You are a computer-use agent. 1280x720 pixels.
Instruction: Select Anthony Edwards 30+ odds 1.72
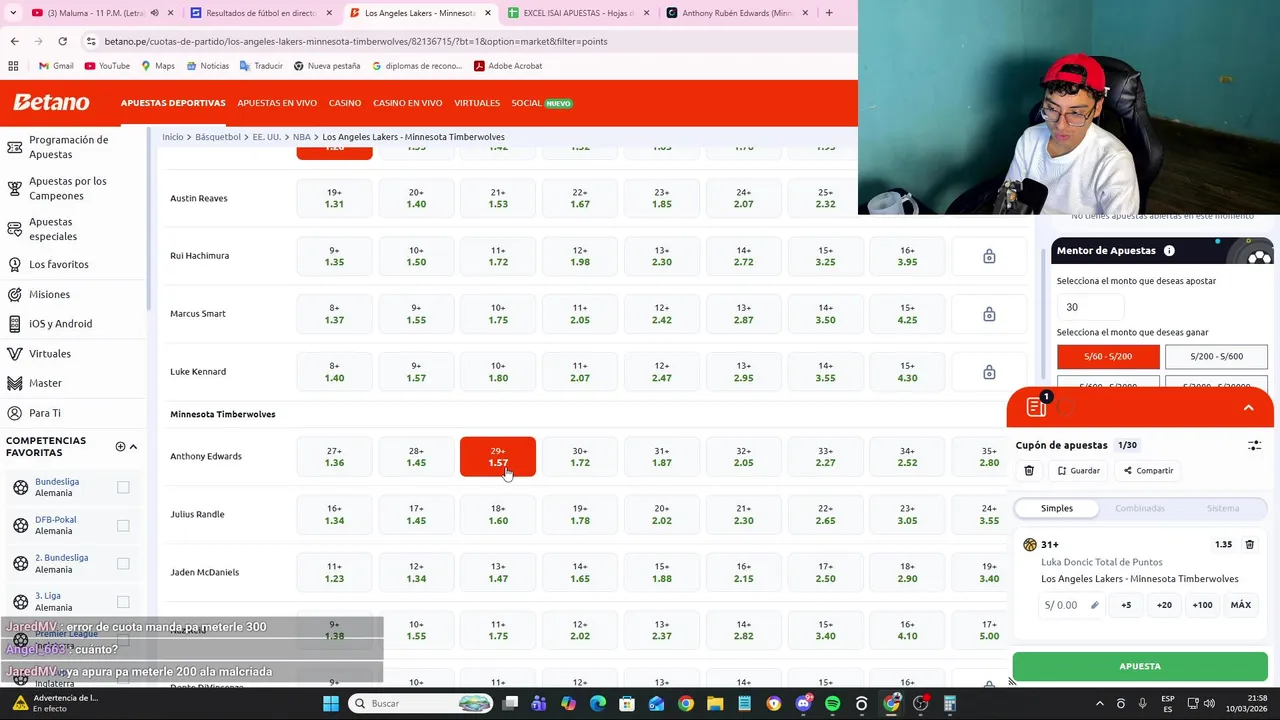(x=579, y=457)
